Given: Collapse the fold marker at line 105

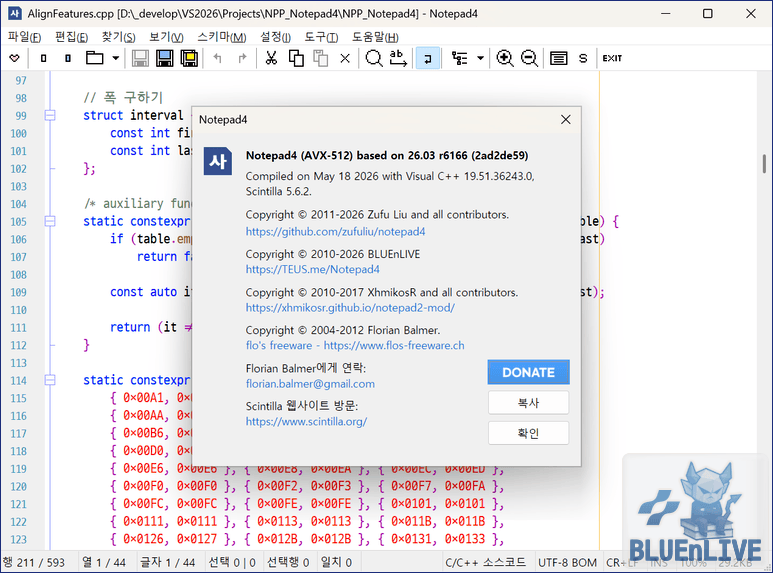Looking at the screenshot, I should click(x=50, y=221).
